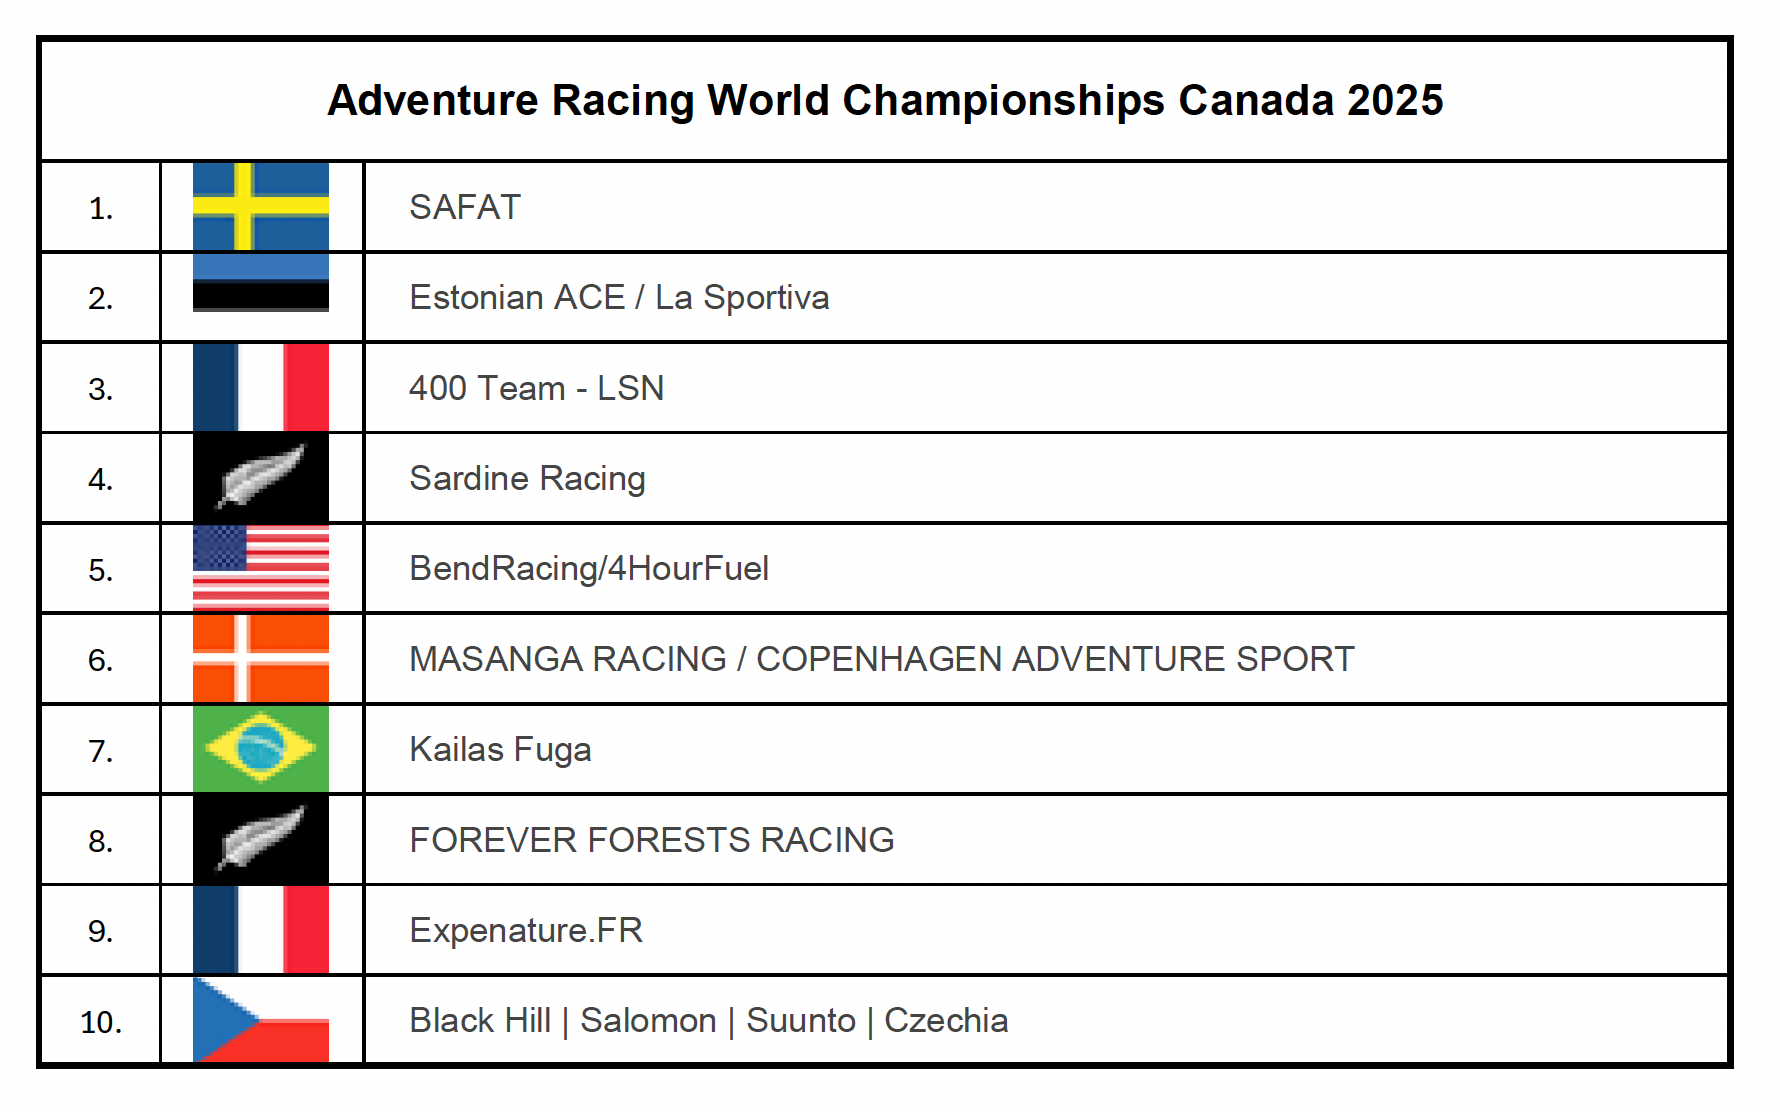Click the SAFAT team name
The height and width of the screenshot is (1112, 1780).
465,207
